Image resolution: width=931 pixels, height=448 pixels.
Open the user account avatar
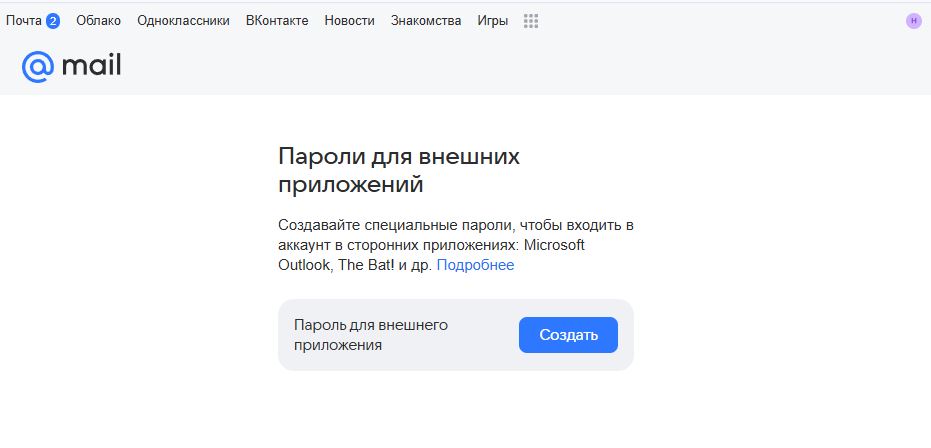pos(914,21)
